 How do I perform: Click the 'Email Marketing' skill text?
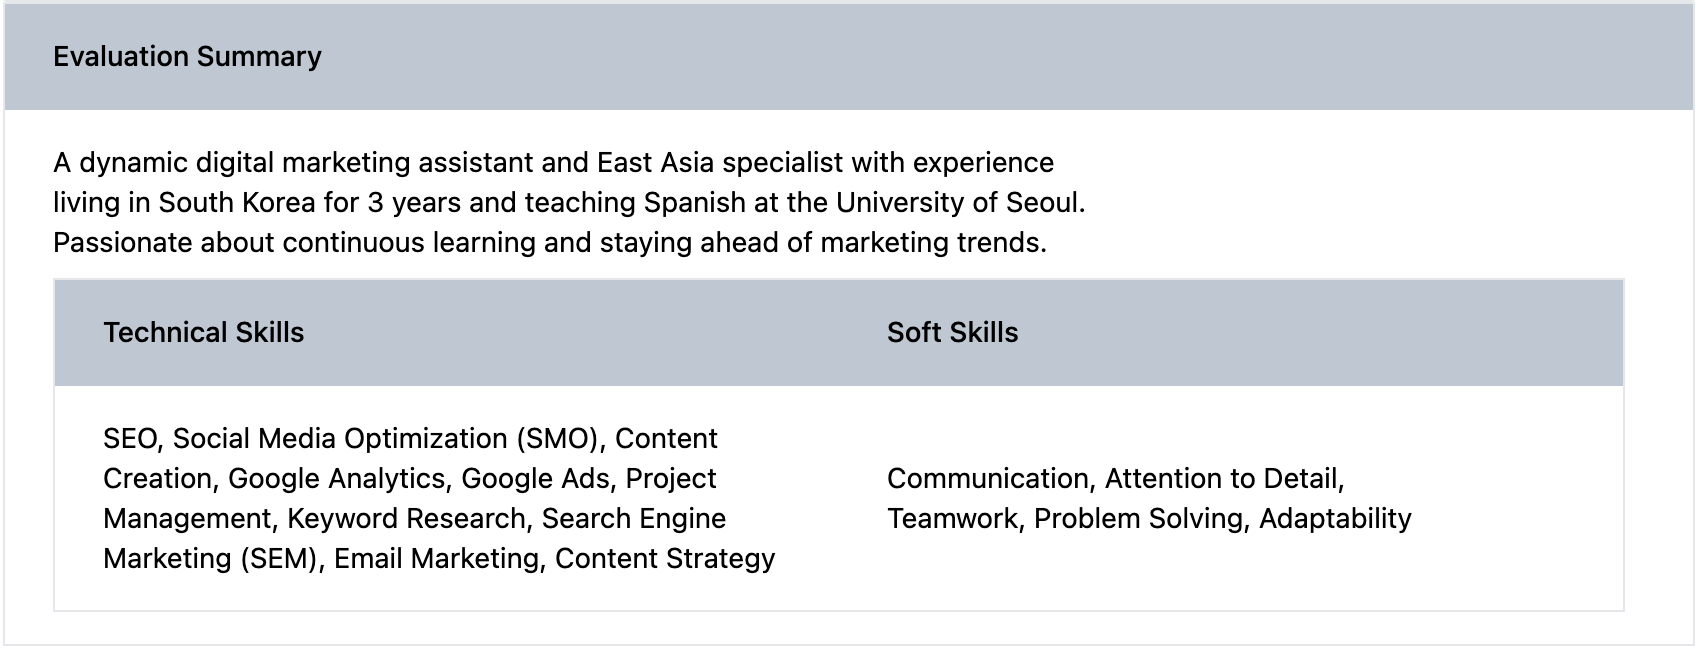[436, 559]
